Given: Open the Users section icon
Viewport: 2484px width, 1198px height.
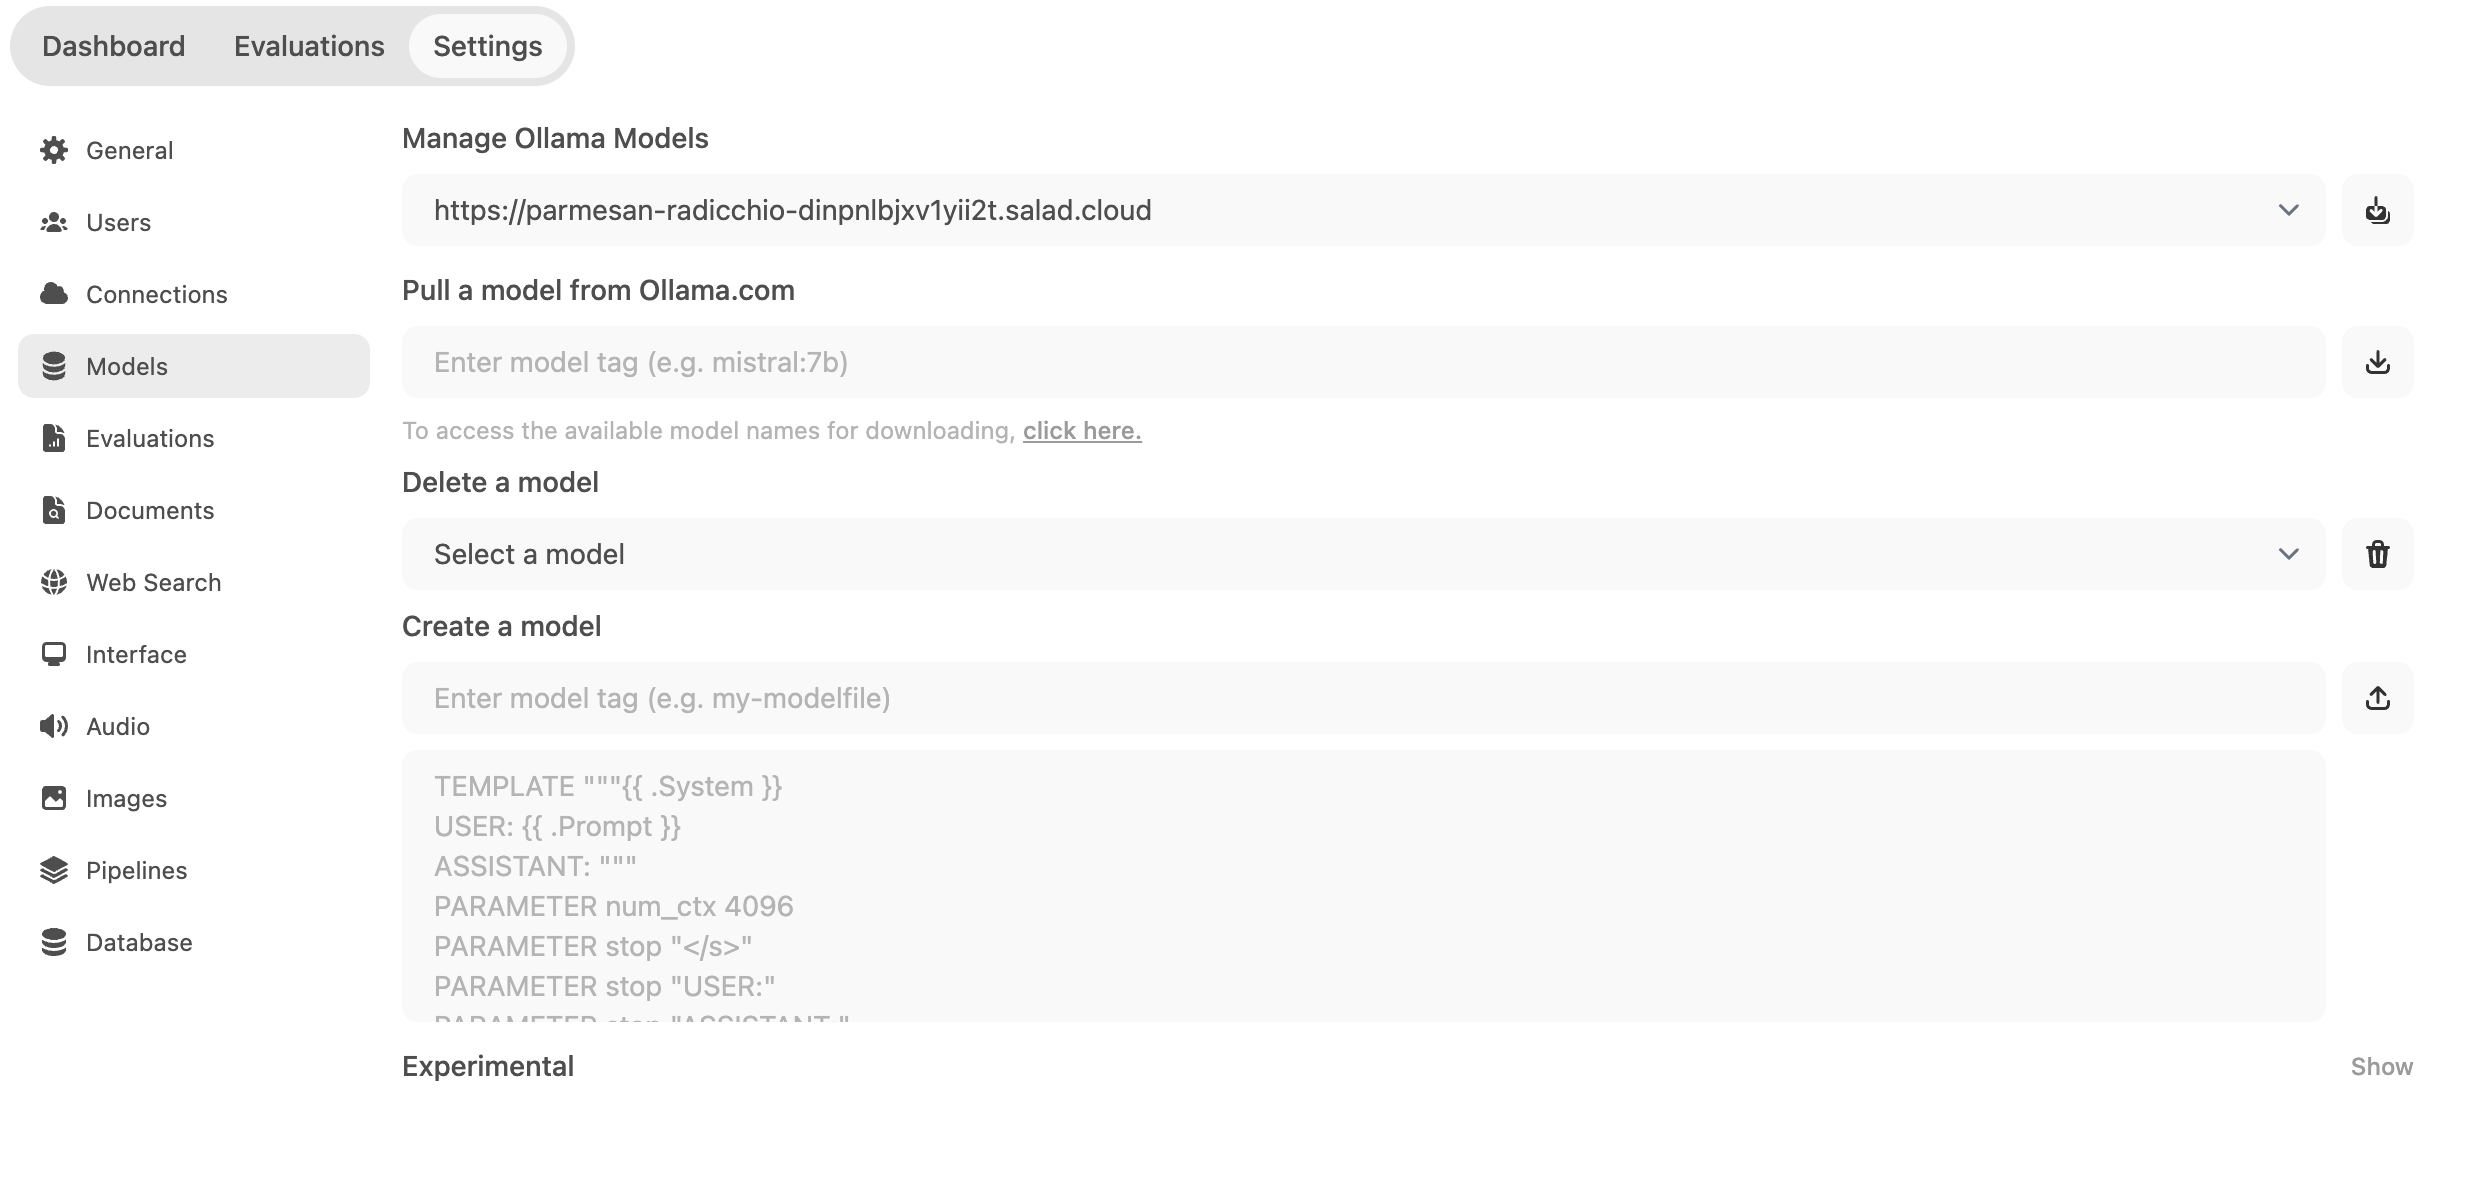Looking at the screenshot, I should click(x=54, y=222).
